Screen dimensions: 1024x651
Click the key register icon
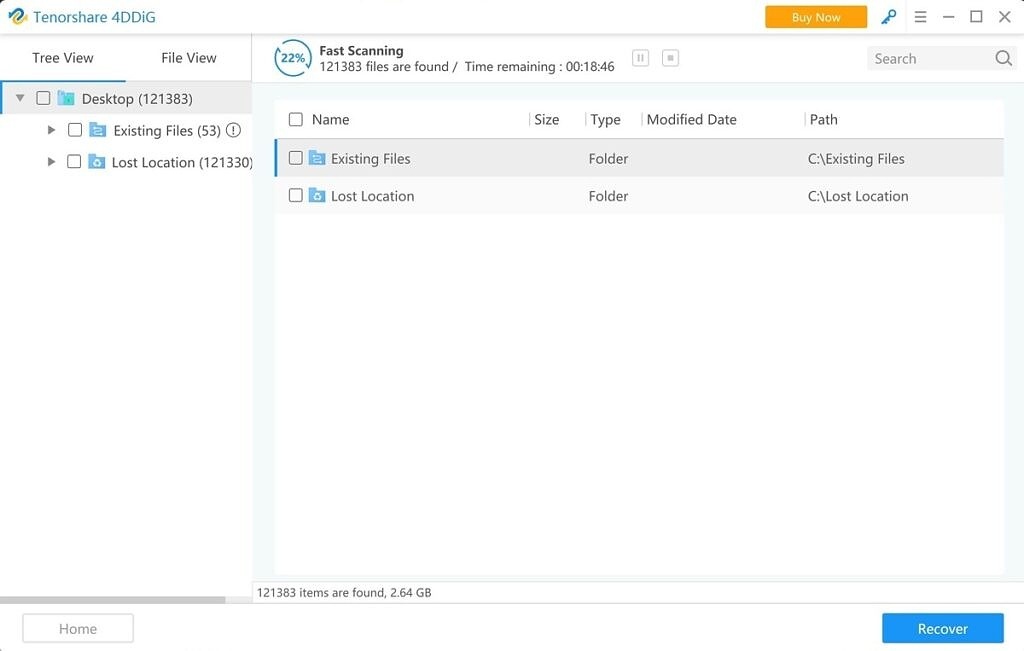pyautogui.click(x=888, y=17)
